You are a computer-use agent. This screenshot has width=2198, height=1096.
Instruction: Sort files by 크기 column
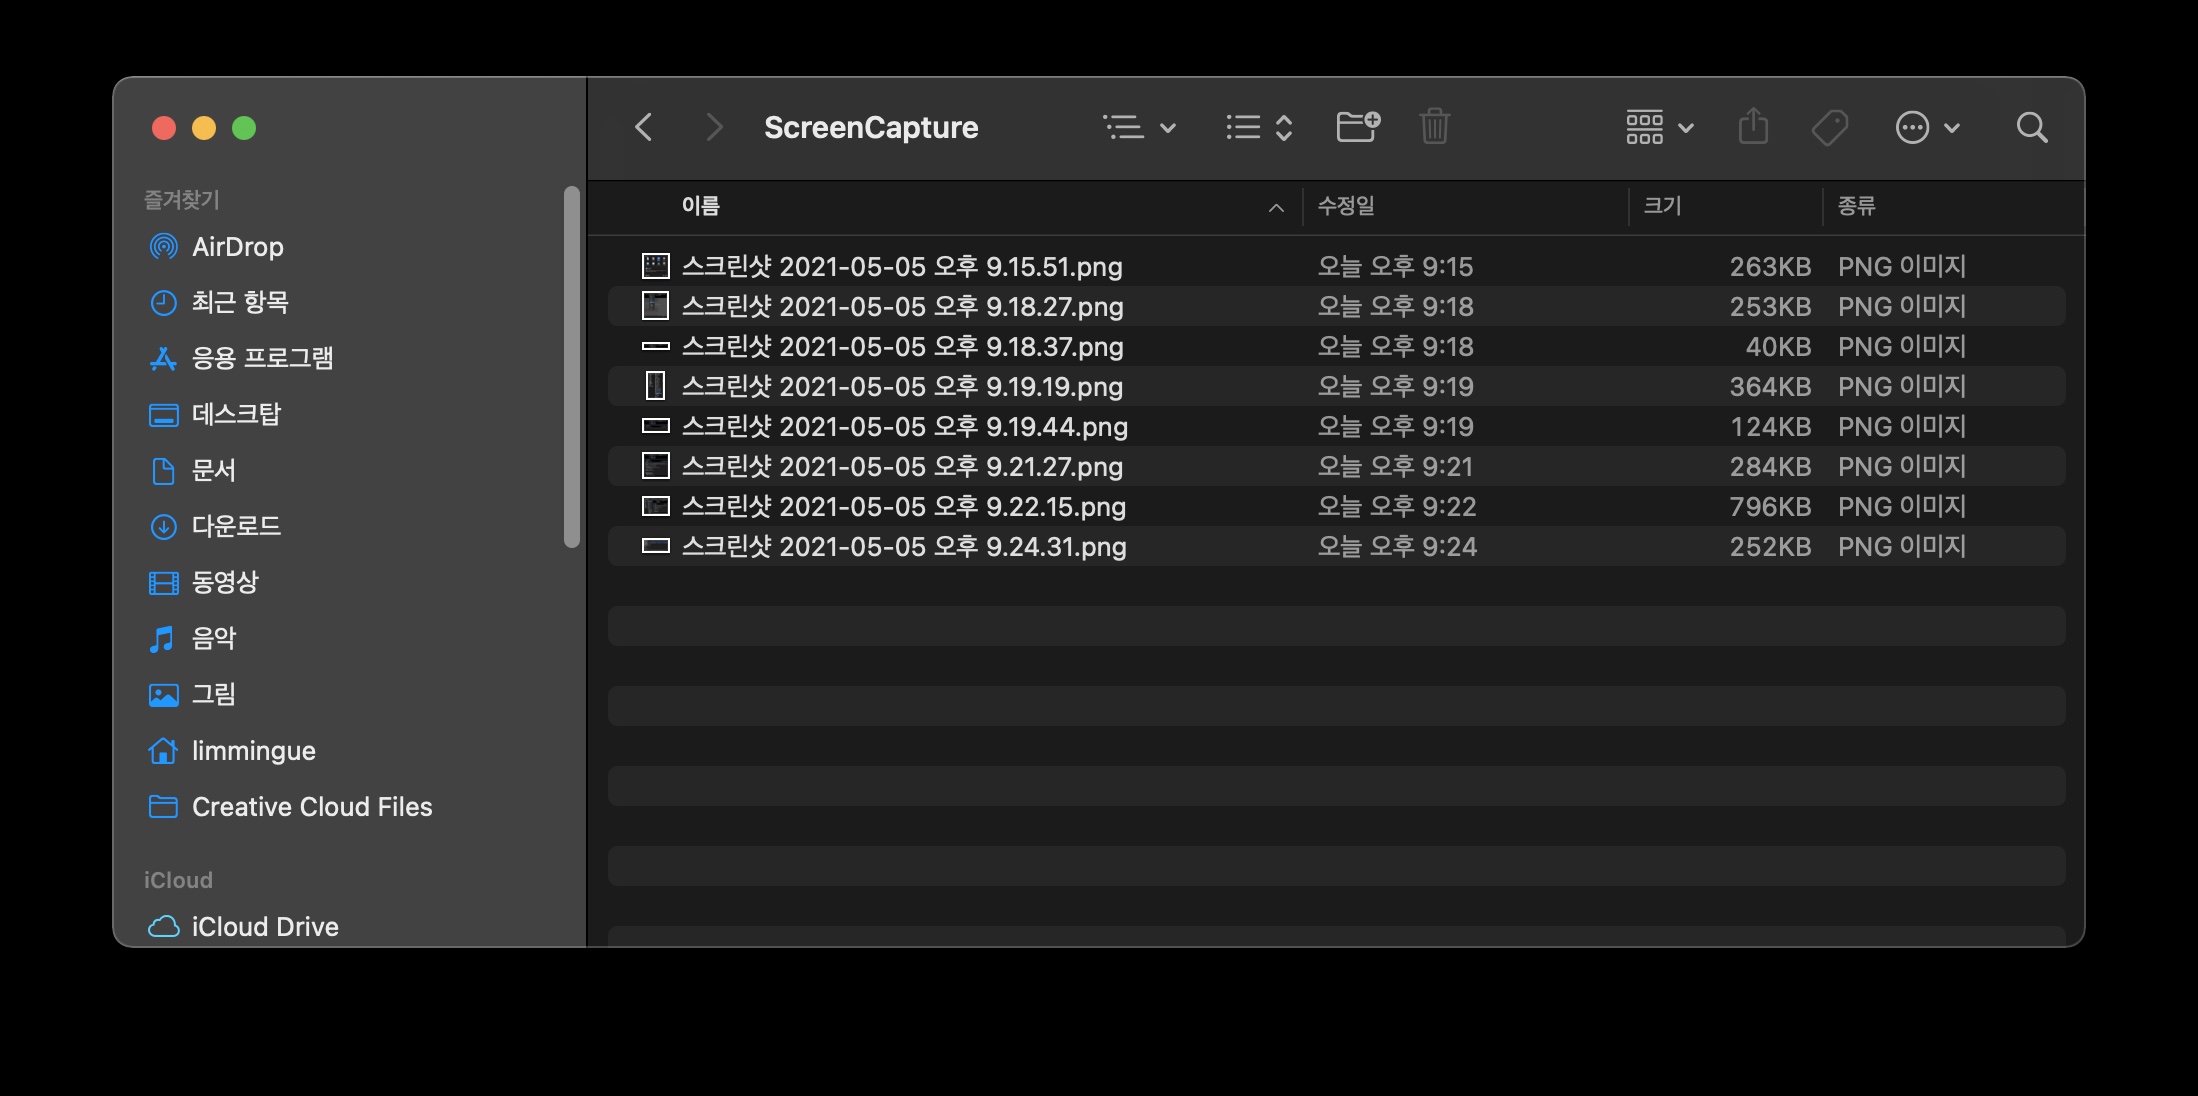1662,206
